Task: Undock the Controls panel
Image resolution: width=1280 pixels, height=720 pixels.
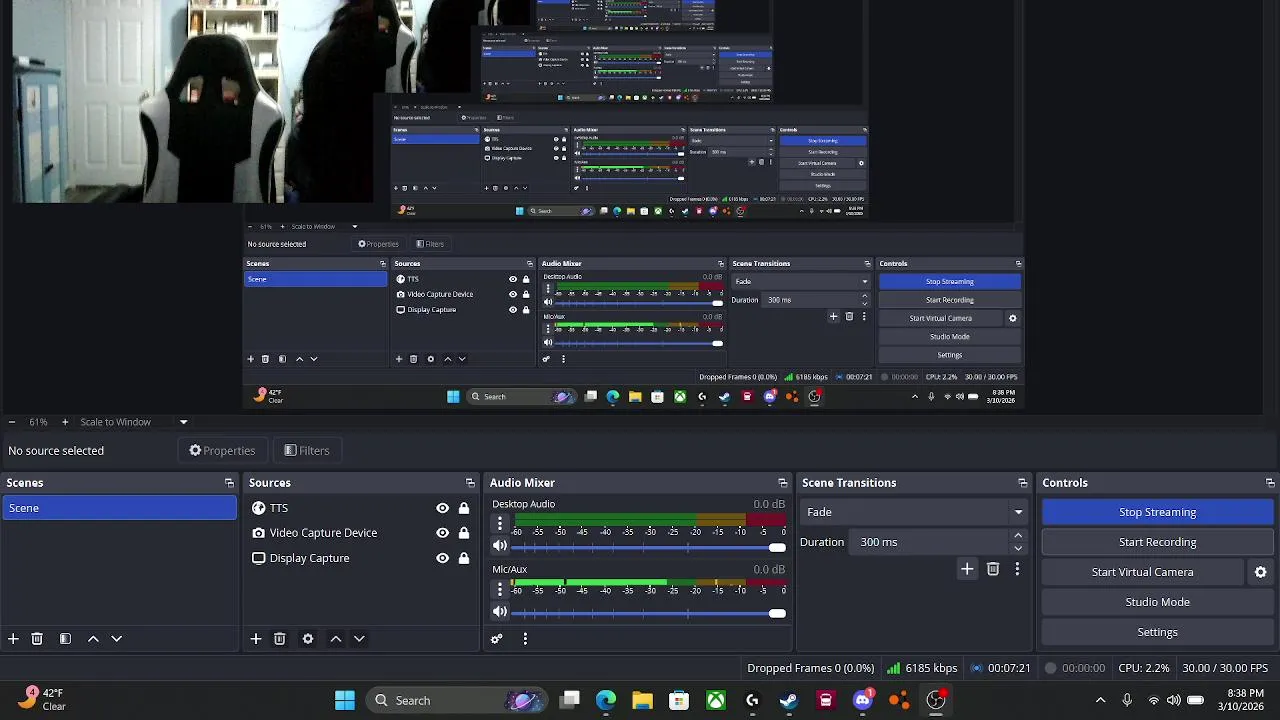Action: tap(1270, 483)
